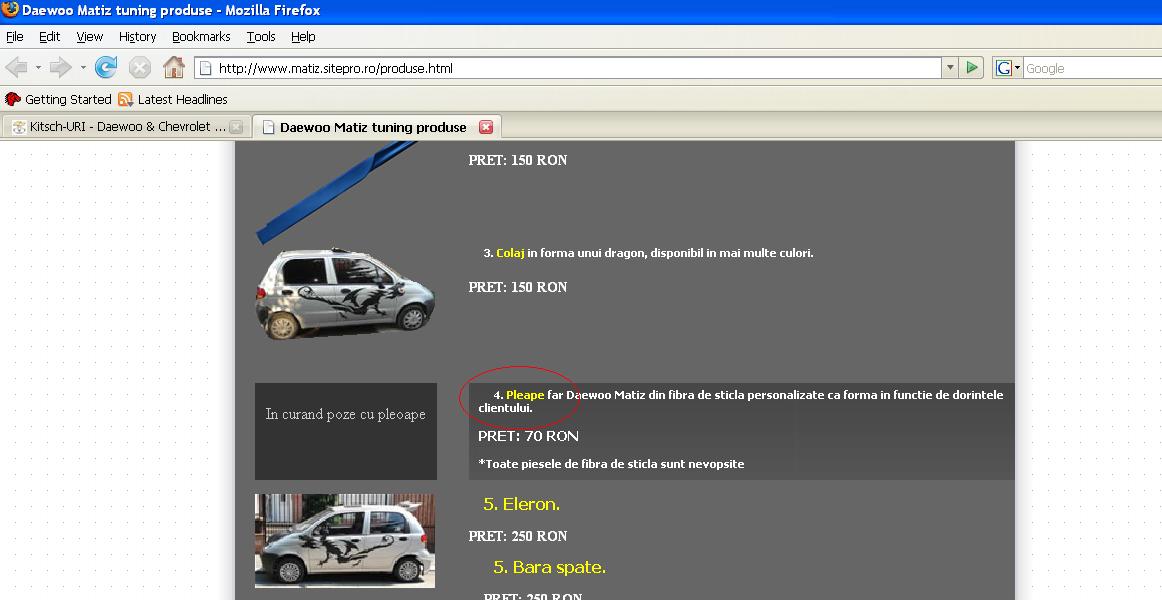Image resolution: width=1162 pixels, height=600 pixels.
Task: Click the green Go arrow button
Action: pyautogui.click(x=972, y=68)
